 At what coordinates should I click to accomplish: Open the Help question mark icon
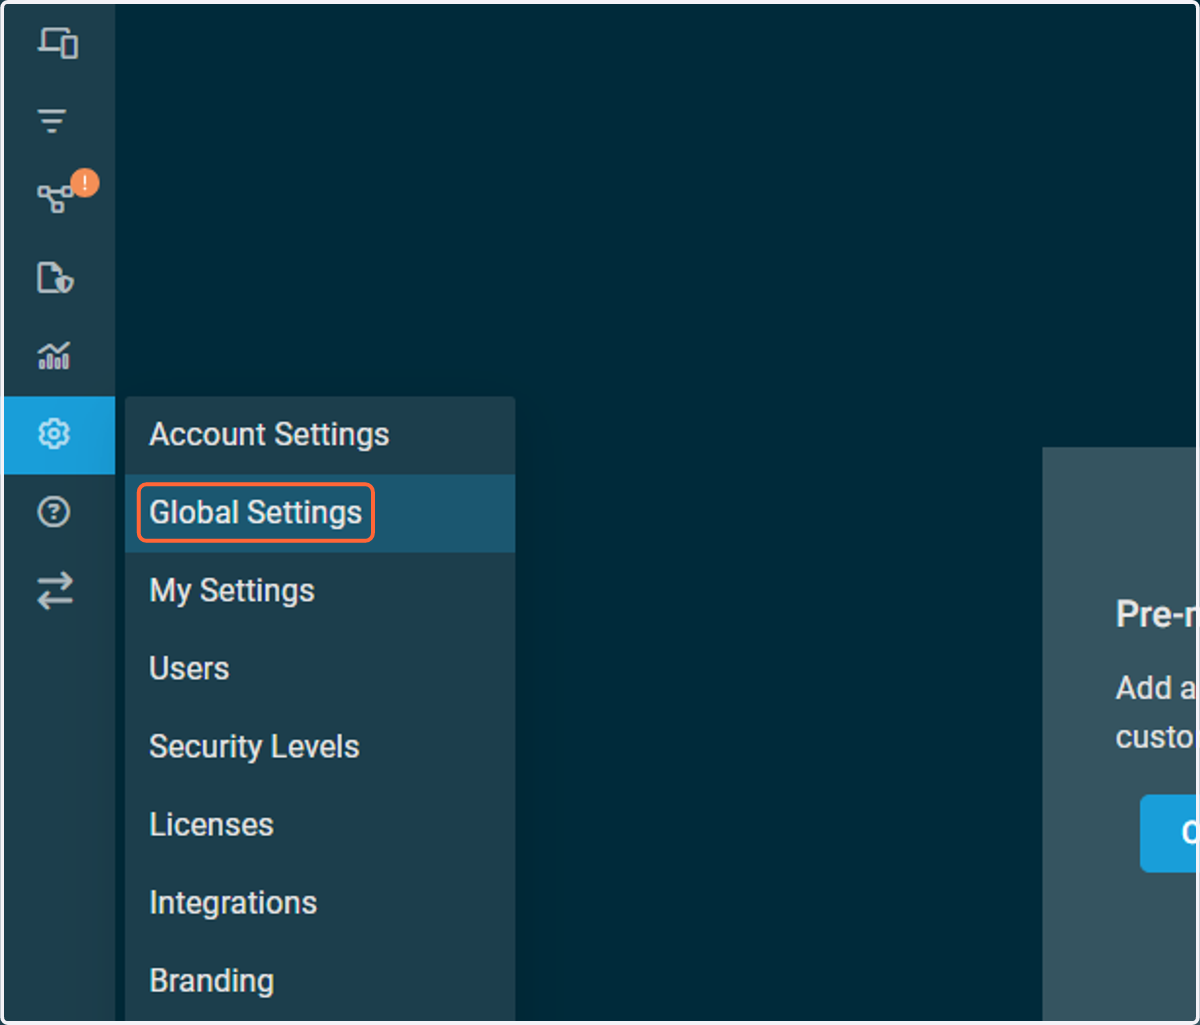click(53, 512)
